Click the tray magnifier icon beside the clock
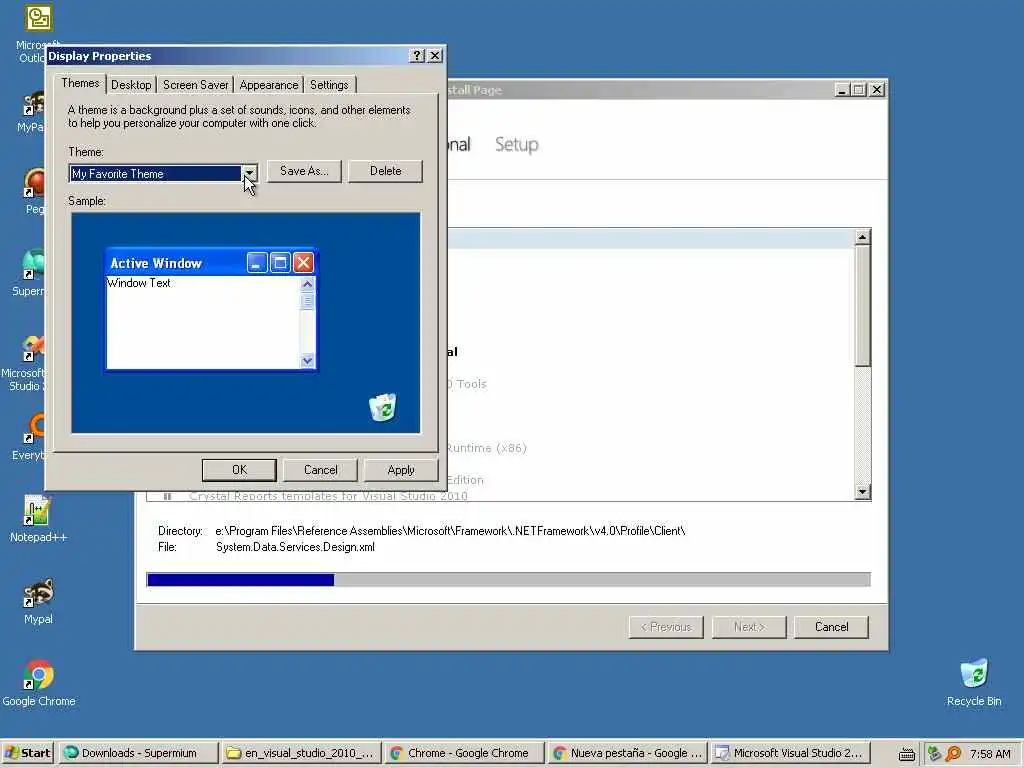The height and width of the screenshot is (768, 1024). click(953, 753)
